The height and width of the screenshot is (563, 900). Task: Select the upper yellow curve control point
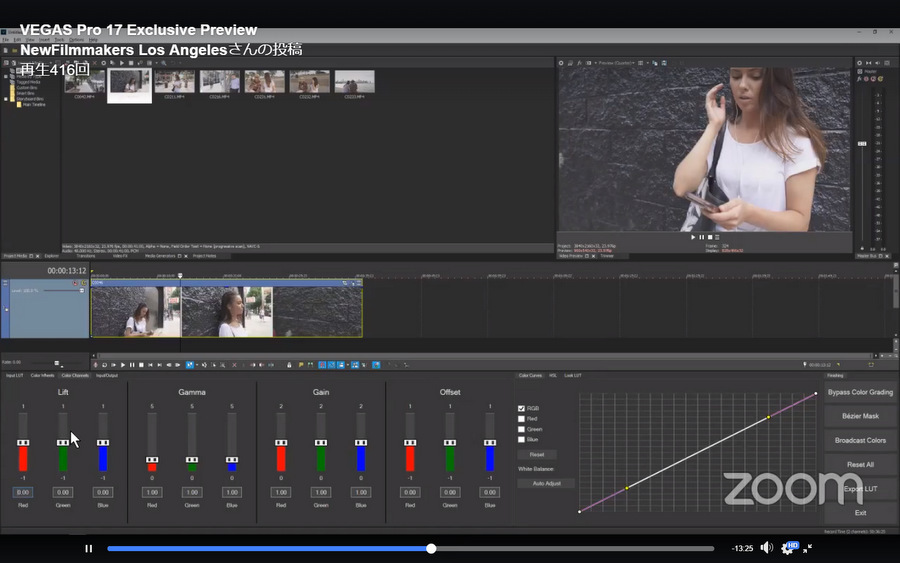coord(769,417)
